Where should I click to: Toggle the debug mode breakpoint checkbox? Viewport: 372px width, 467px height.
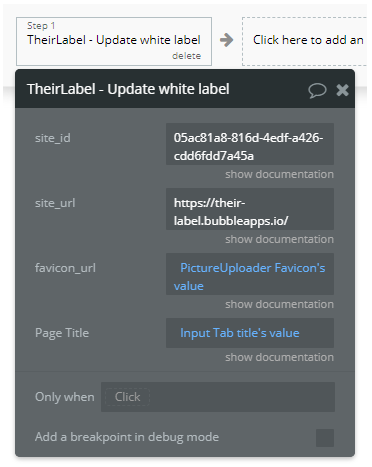click(325, 438)
